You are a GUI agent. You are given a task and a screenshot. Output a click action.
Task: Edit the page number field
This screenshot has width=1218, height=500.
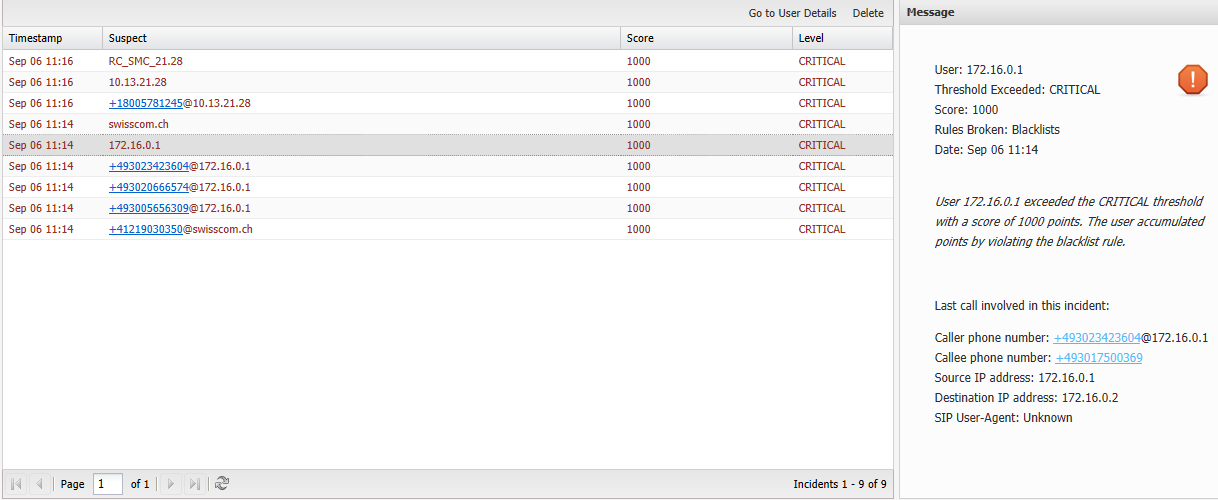pos(108,484)
